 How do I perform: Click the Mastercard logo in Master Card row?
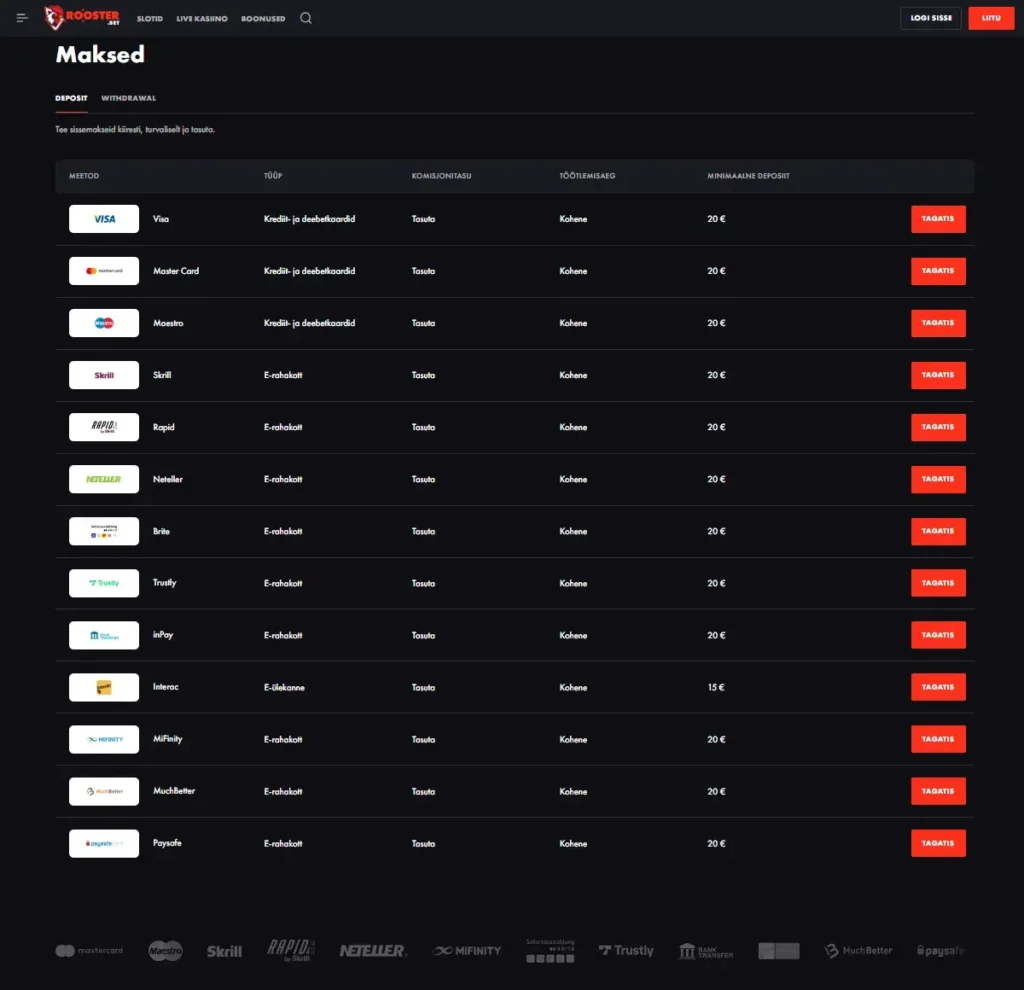coord(104,271)
